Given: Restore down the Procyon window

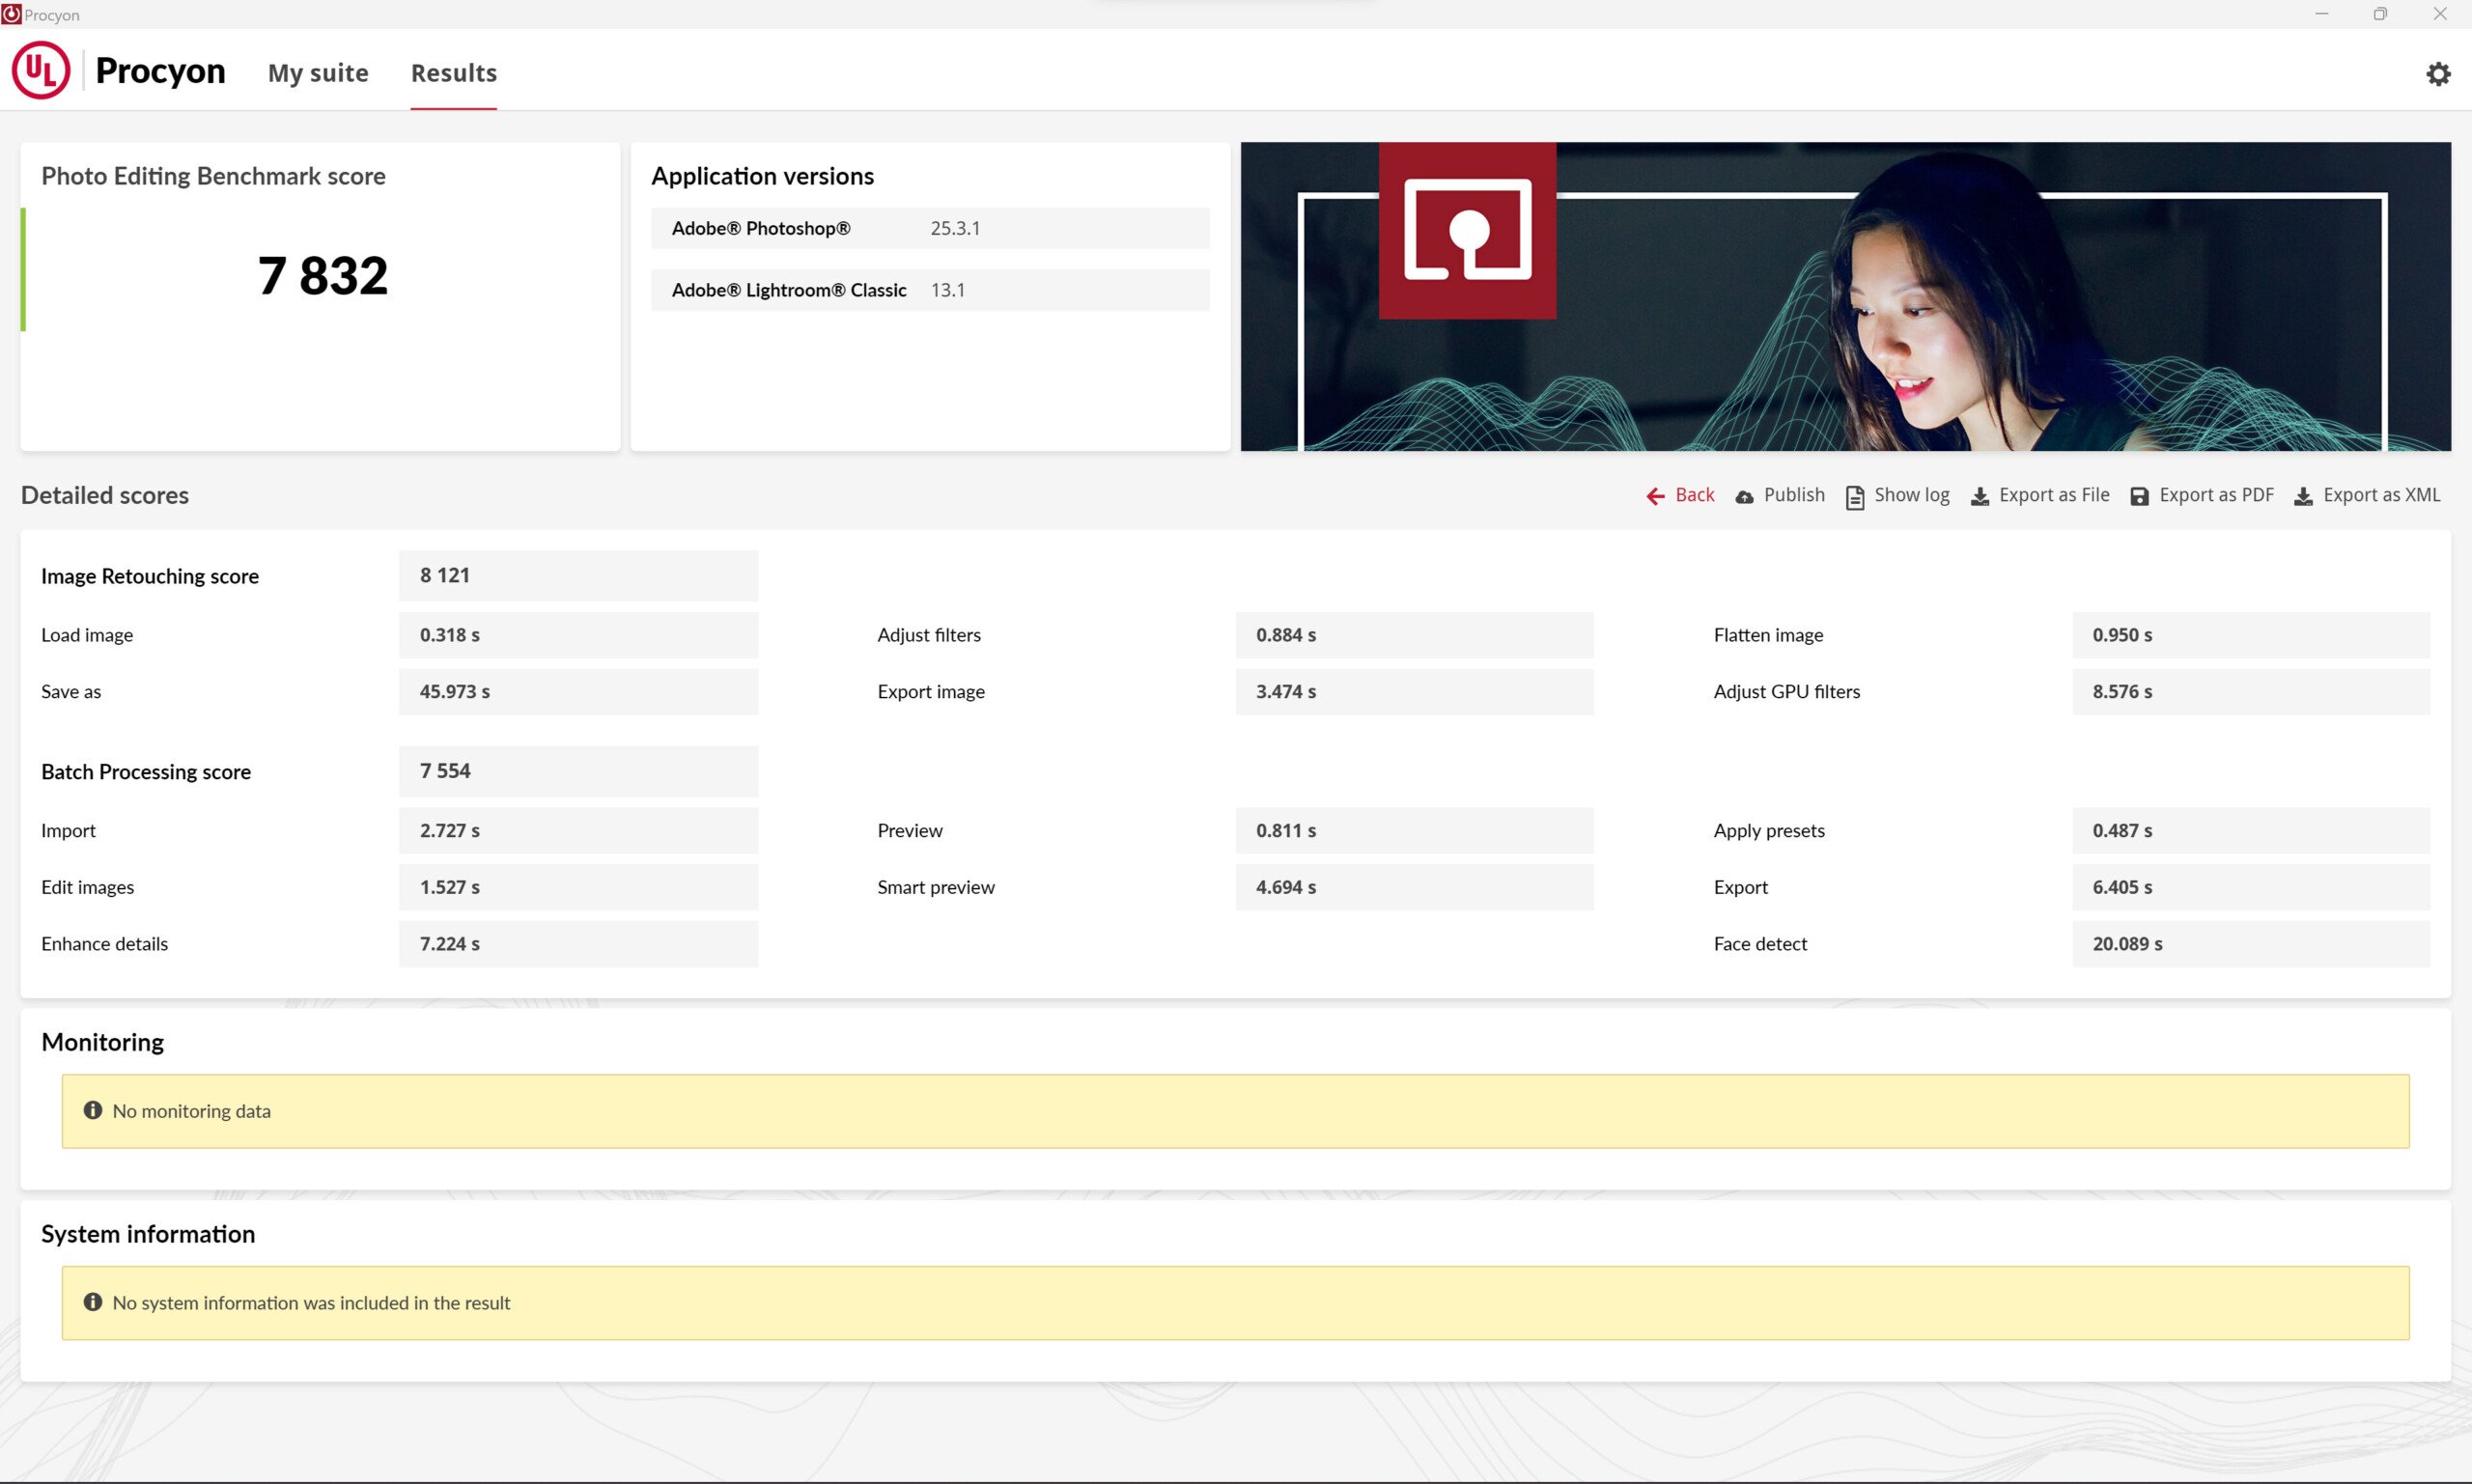Looking at the screenshot, I should pos(2380,14).
